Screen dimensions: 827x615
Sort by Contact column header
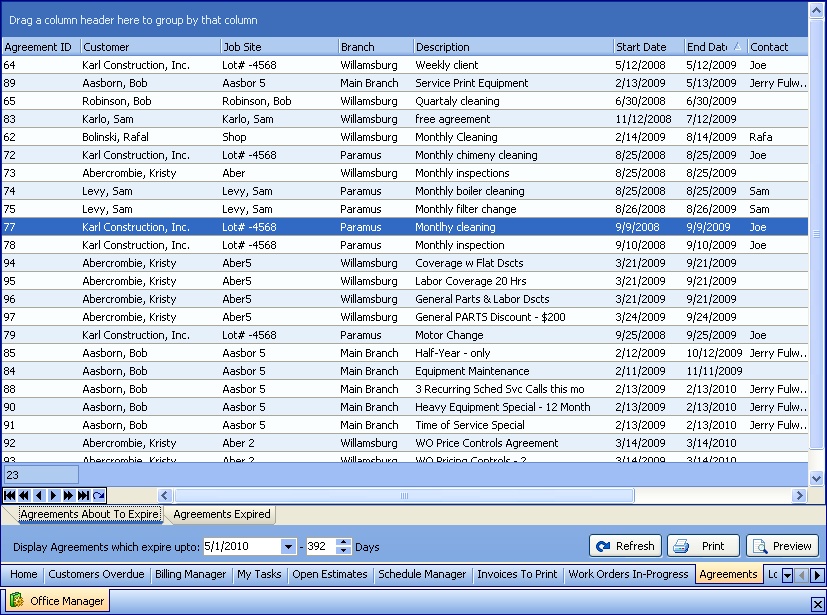pos(777,47)
